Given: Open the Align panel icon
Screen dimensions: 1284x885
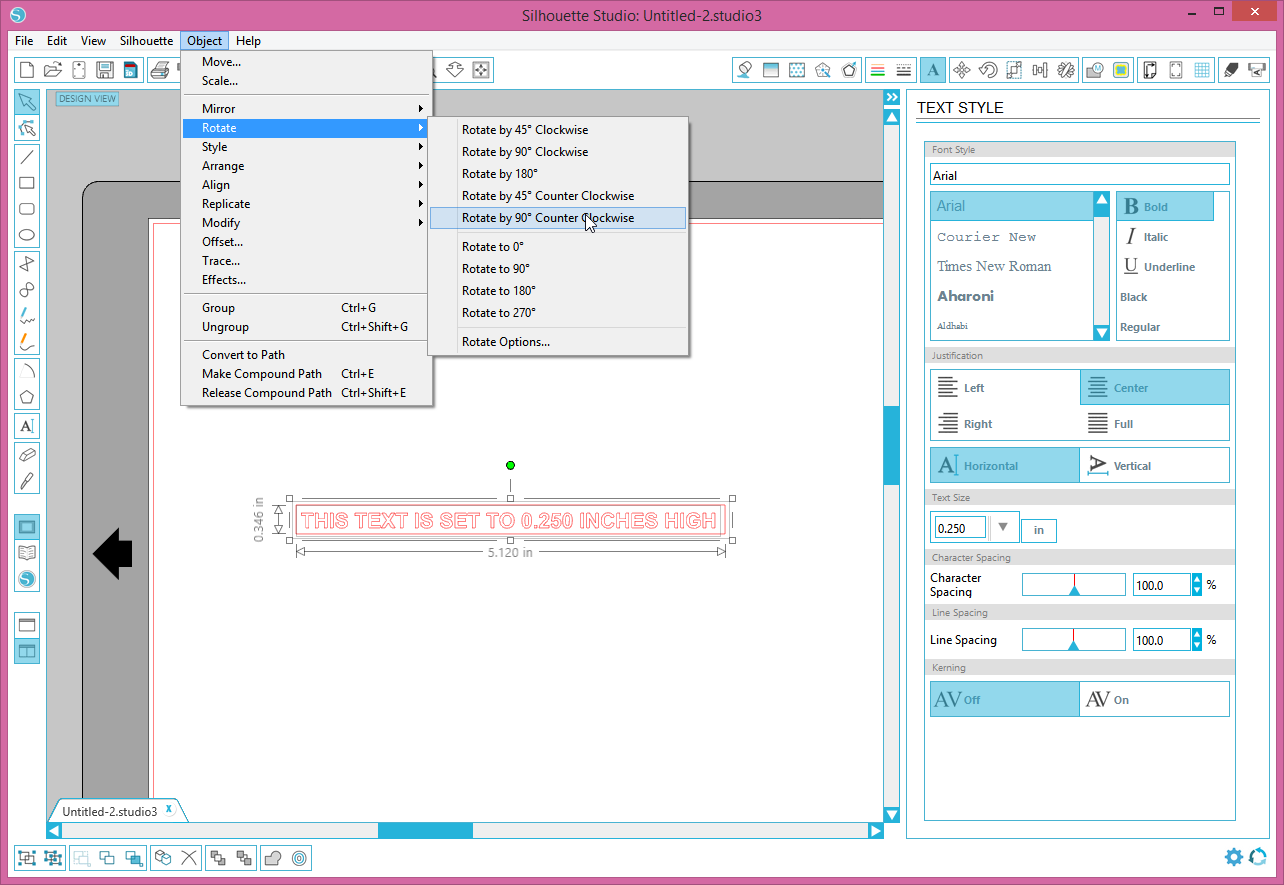Looking at the screenshot, I should 1040,70.
